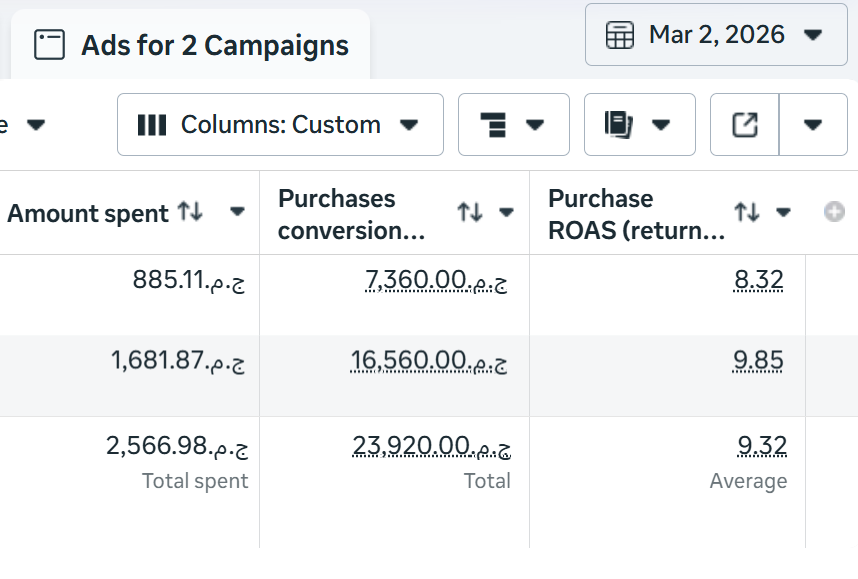
Task: Open the 7,360.00 purchase value link
Action: (x=436, y=280)
